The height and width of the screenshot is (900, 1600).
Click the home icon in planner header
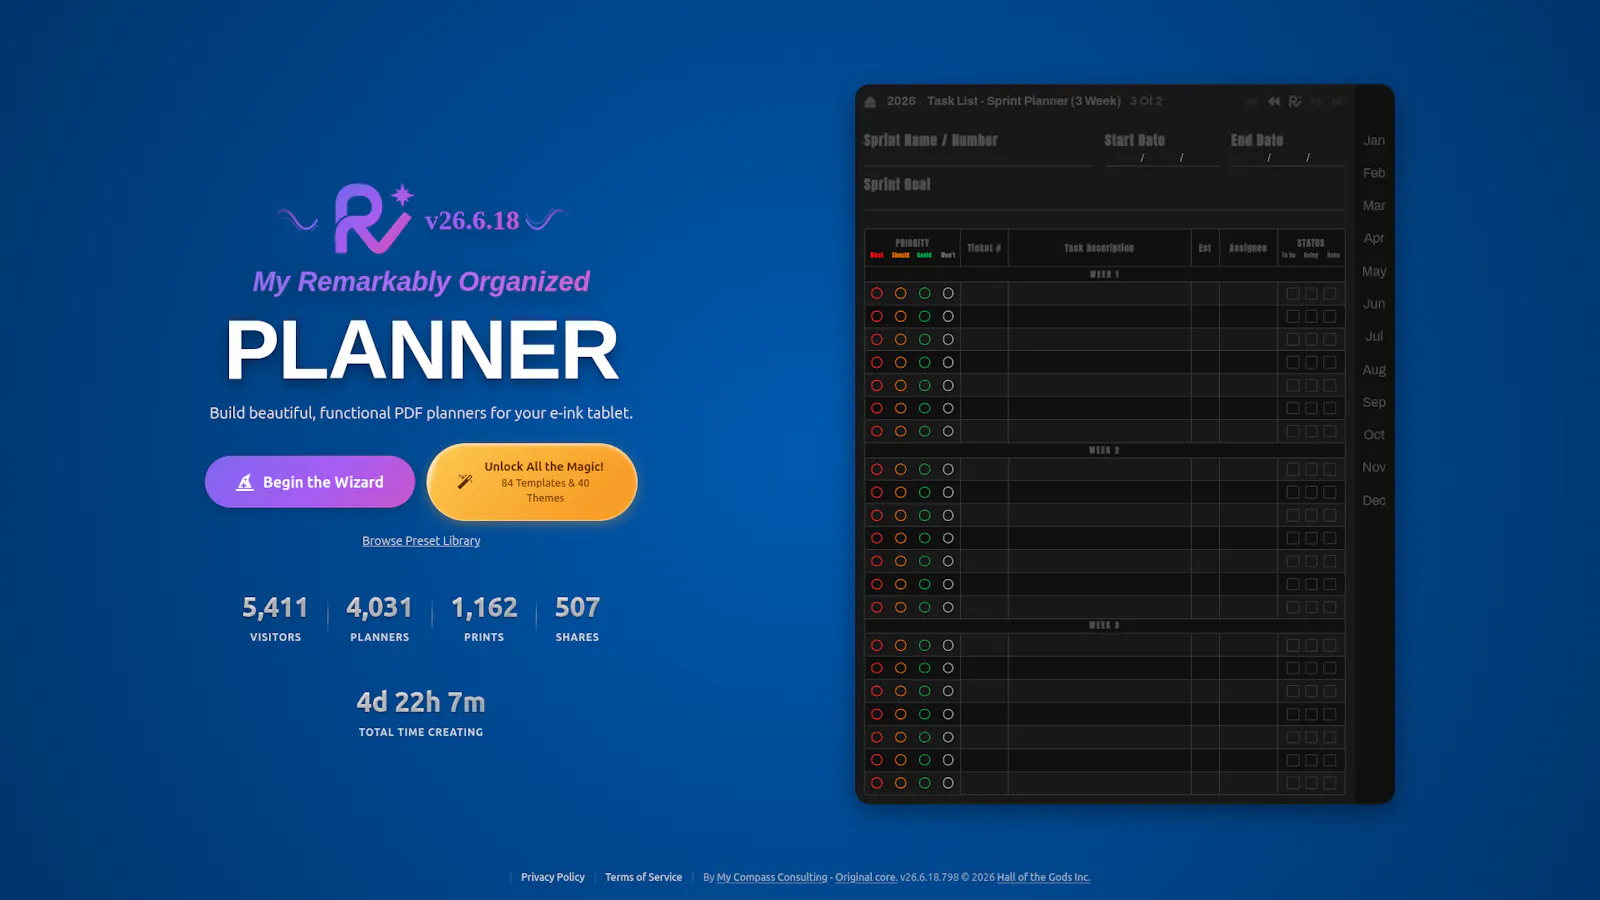pos(870,101)
